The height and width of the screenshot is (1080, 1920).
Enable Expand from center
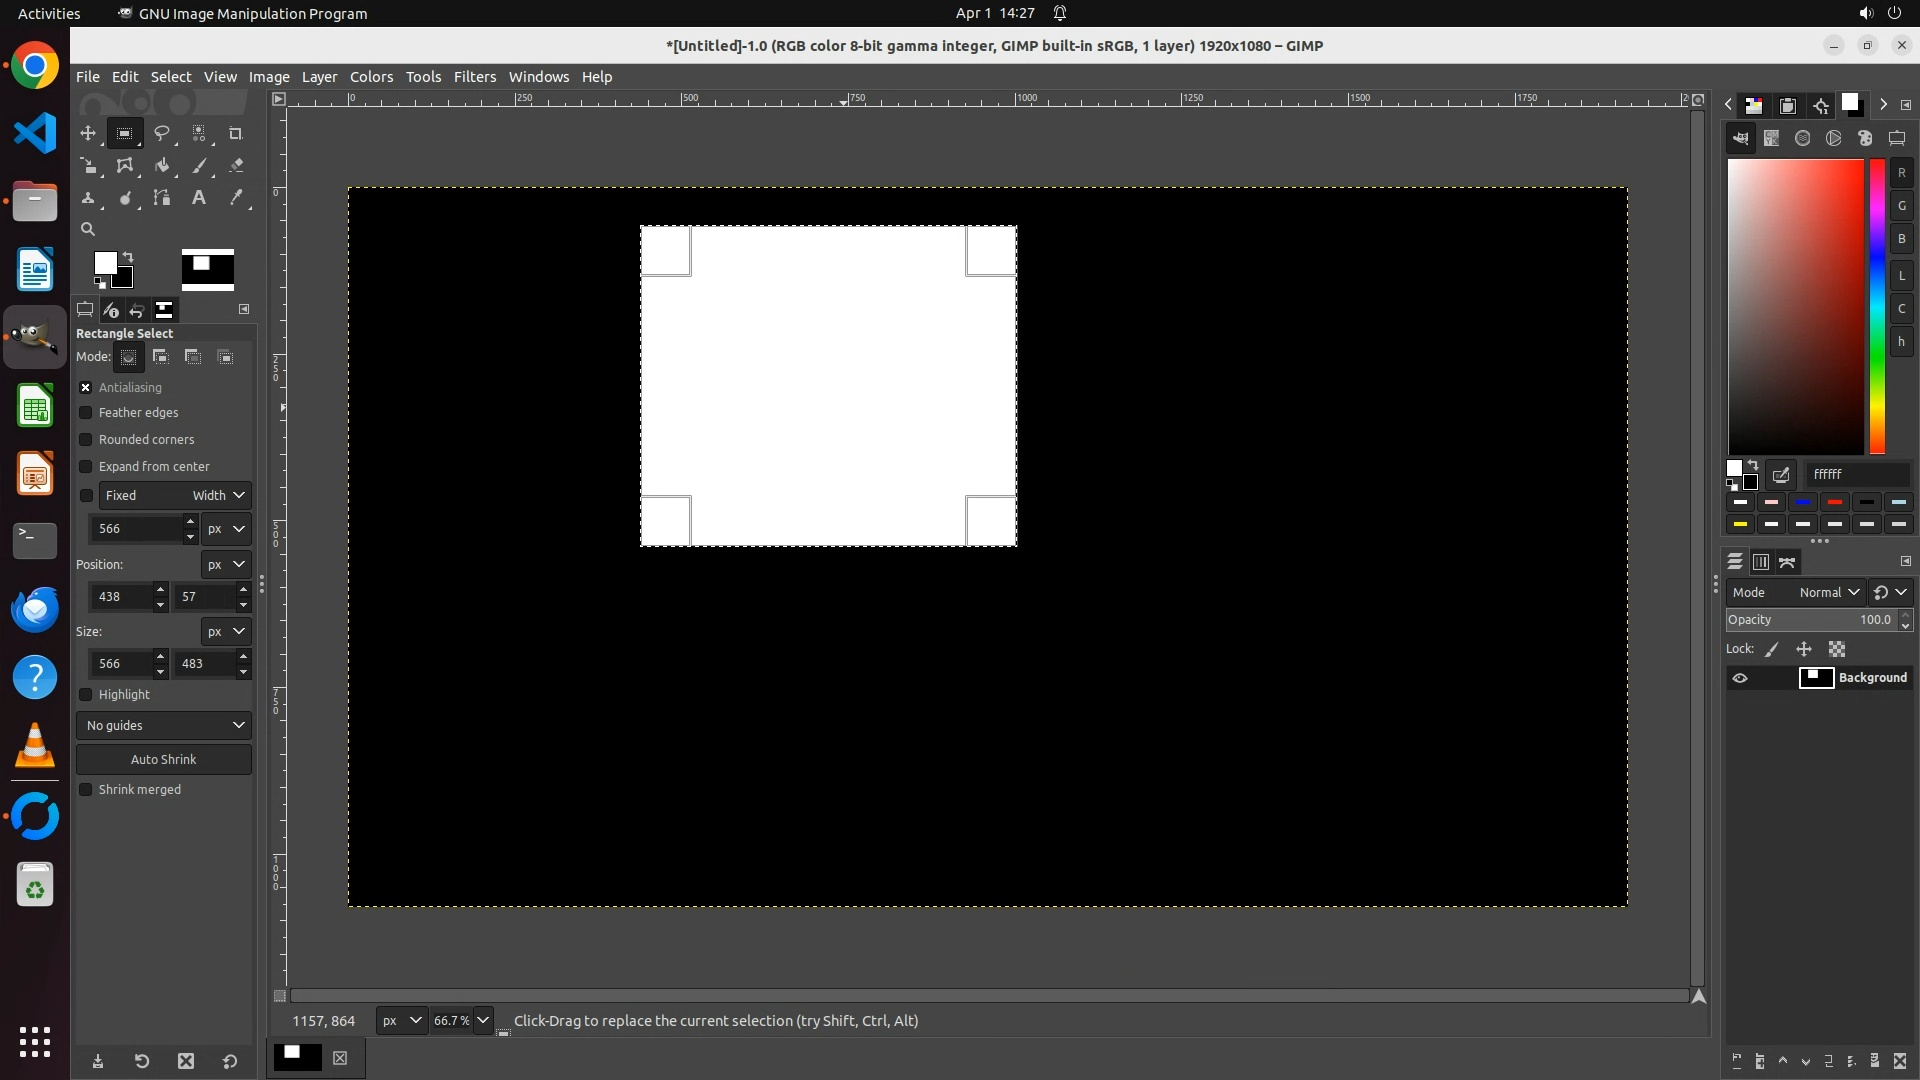pyautogui.click(x=86, y=467)
